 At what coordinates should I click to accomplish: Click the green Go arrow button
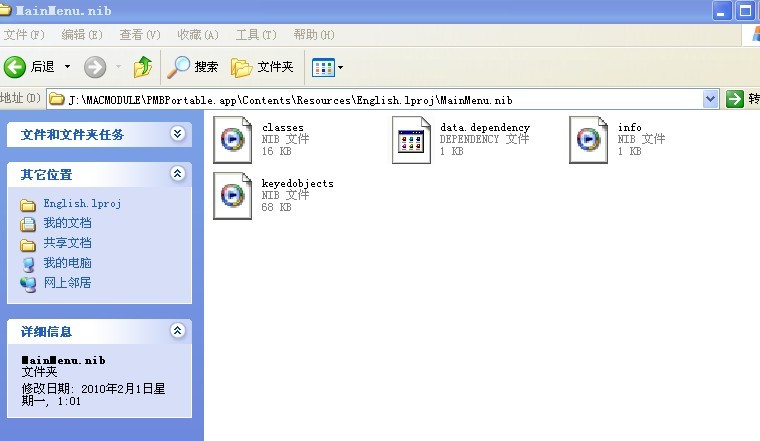[734, 99]
